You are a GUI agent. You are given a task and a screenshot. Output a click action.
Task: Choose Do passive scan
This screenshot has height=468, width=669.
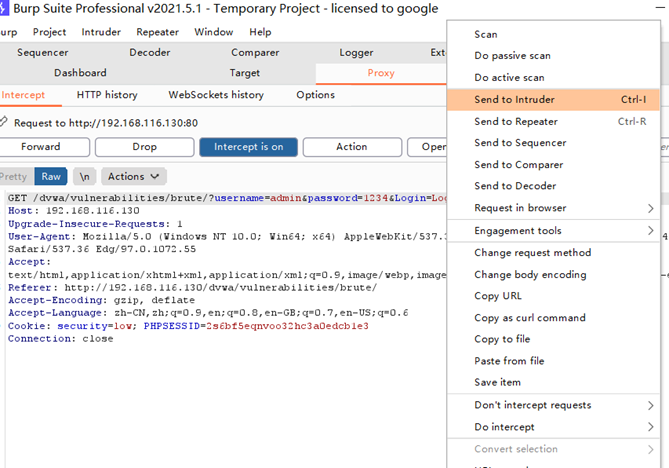[553, 55]
